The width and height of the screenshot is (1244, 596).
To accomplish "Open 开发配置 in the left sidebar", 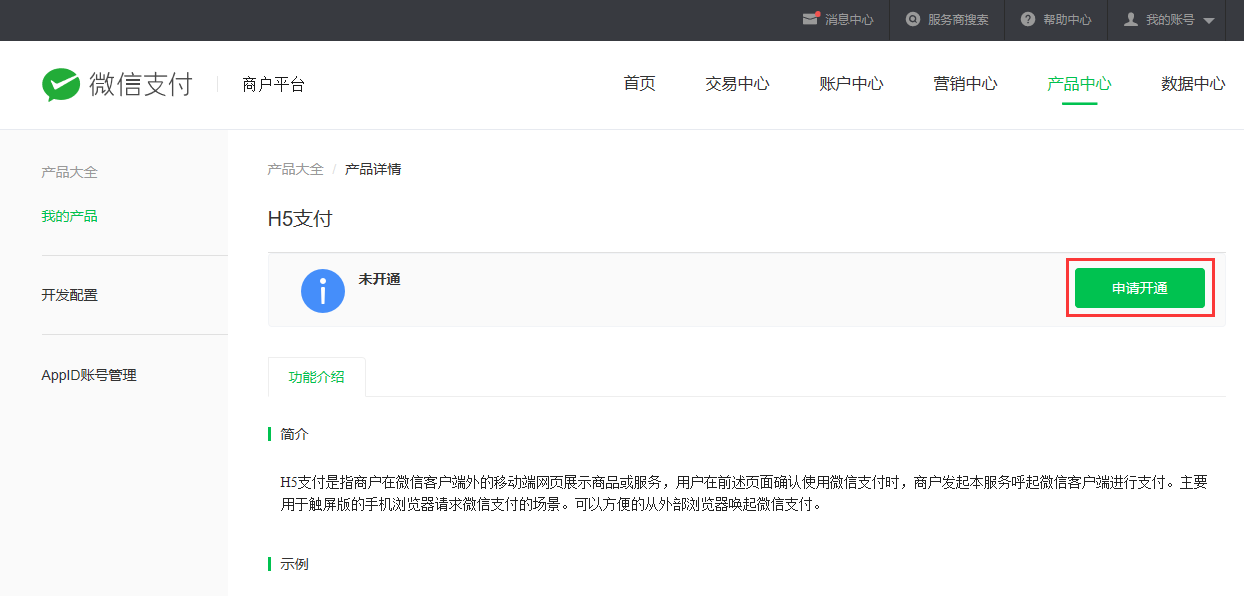I will tap(69, 295).
